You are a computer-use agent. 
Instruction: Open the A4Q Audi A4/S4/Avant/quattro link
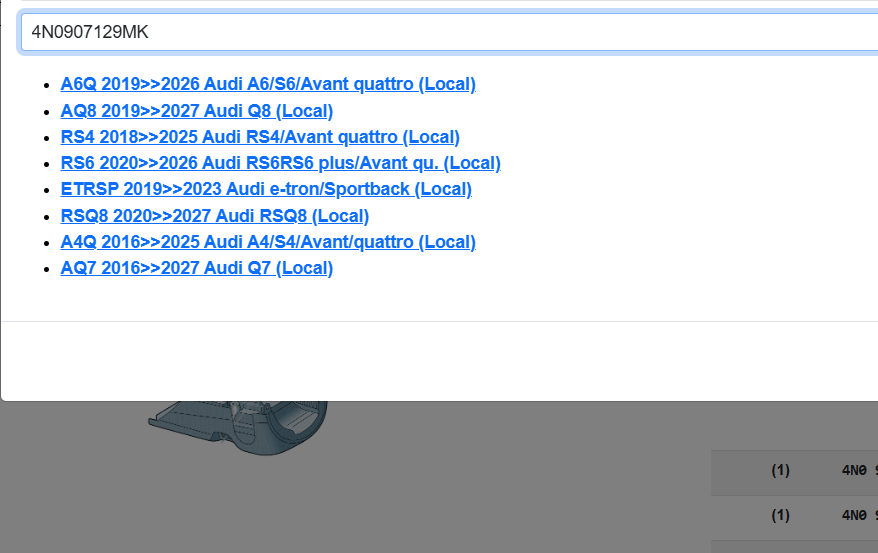point(268,242)
